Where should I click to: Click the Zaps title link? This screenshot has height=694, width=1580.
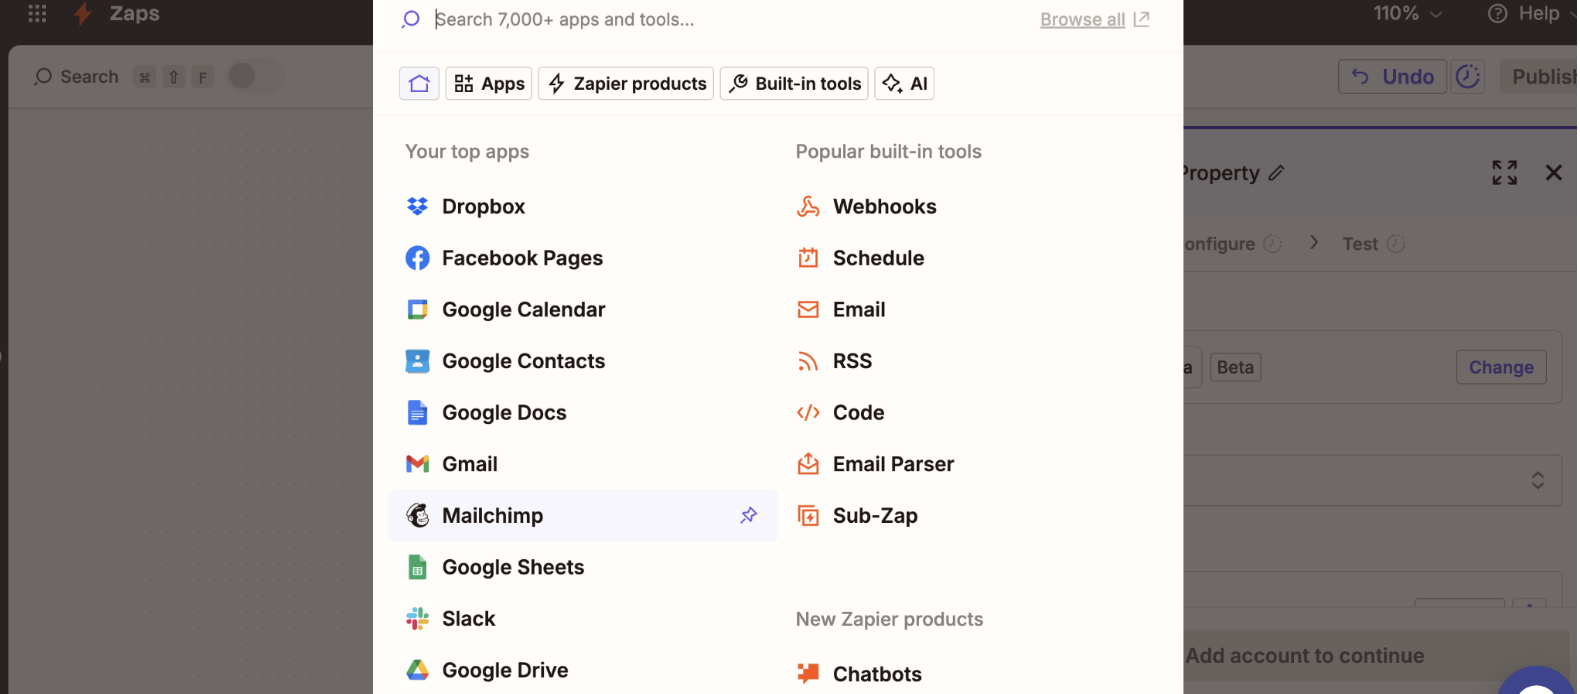tap(134, 13)
